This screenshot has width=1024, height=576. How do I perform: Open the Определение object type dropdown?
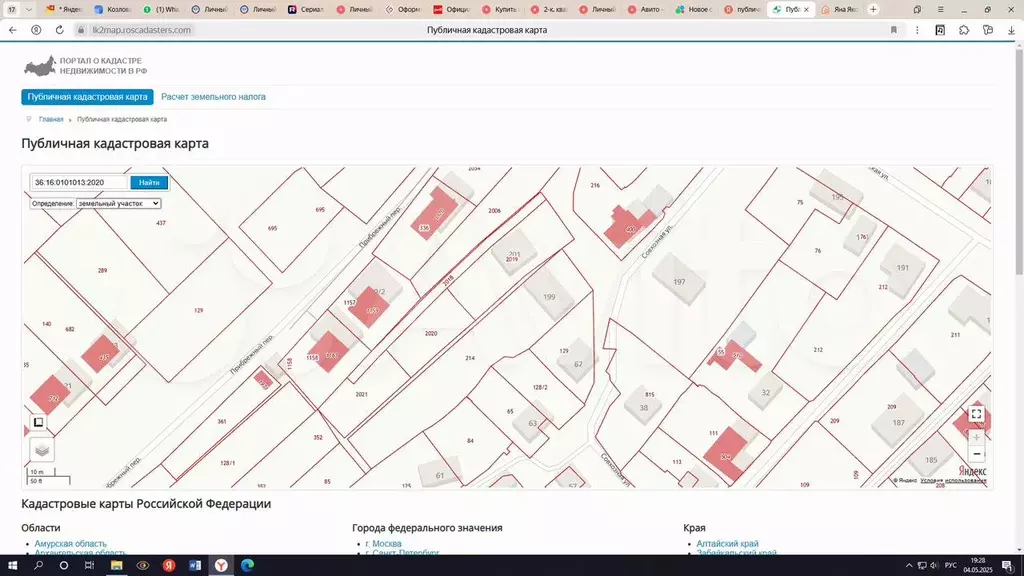(x=118, y=203)
